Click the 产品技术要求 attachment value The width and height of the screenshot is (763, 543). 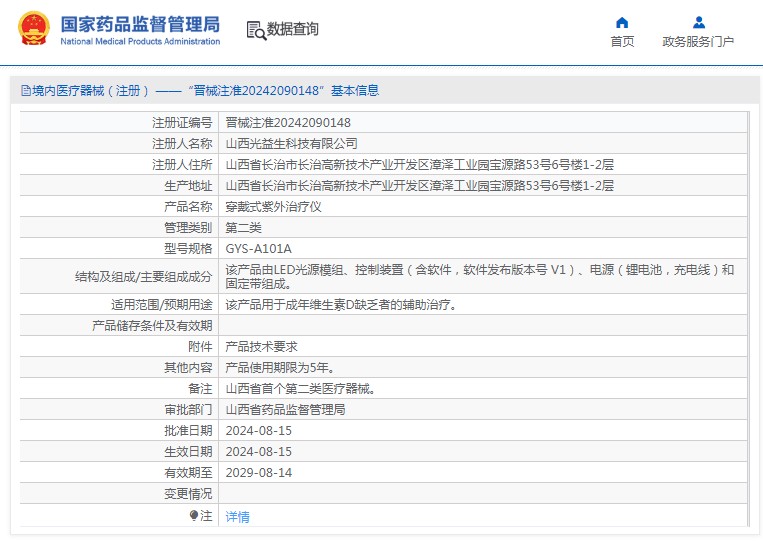pyautogui.click(x=261, y=346)
